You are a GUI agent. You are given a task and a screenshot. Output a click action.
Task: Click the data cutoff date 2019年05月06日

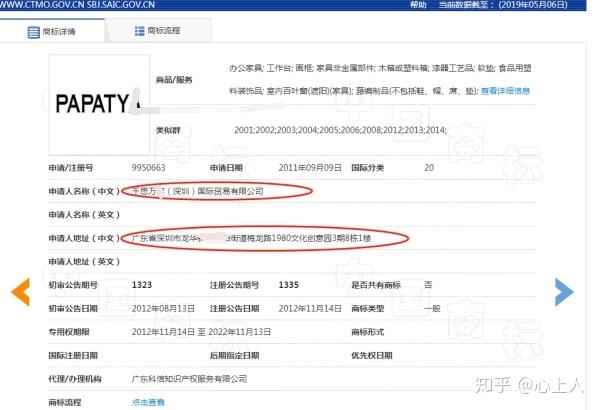point(533,5)
